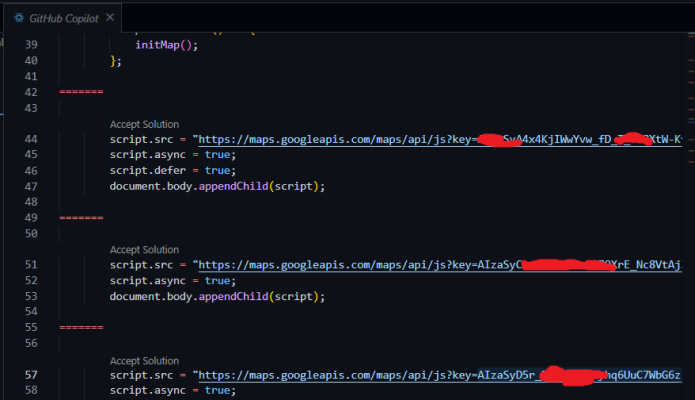695x400 pixels.
Task: Accept the solution above line 44
Action: (x=144, y=124)
